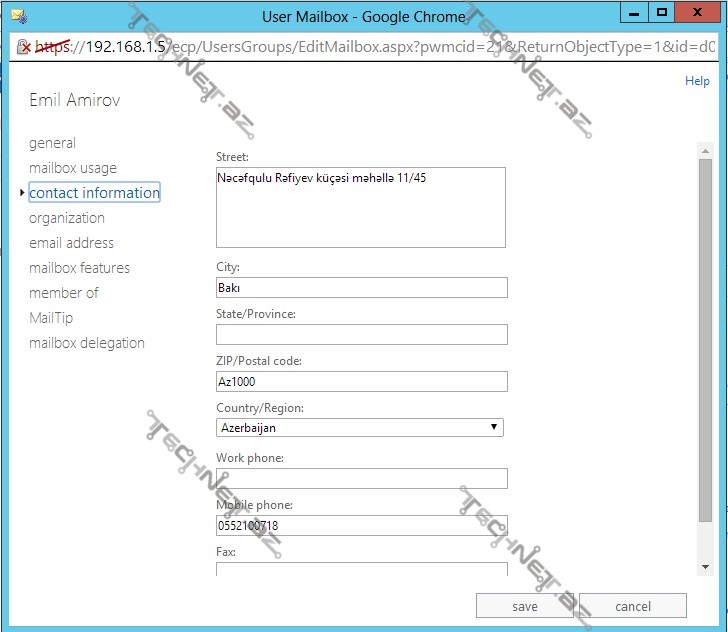Expand the Country/Region dropdown
The width and height of the screenshot is (728, 632).
pyautogui.click(x=360, y=427)
